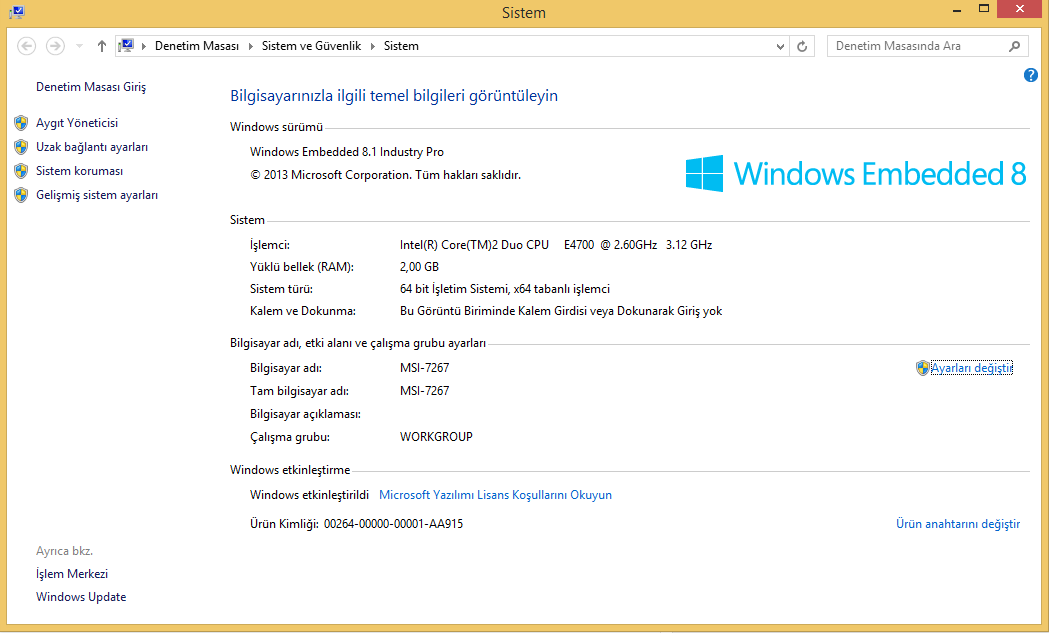Select Sistem breadcrumb in address bar
The image size is (1049, 633).
[401, 46]
